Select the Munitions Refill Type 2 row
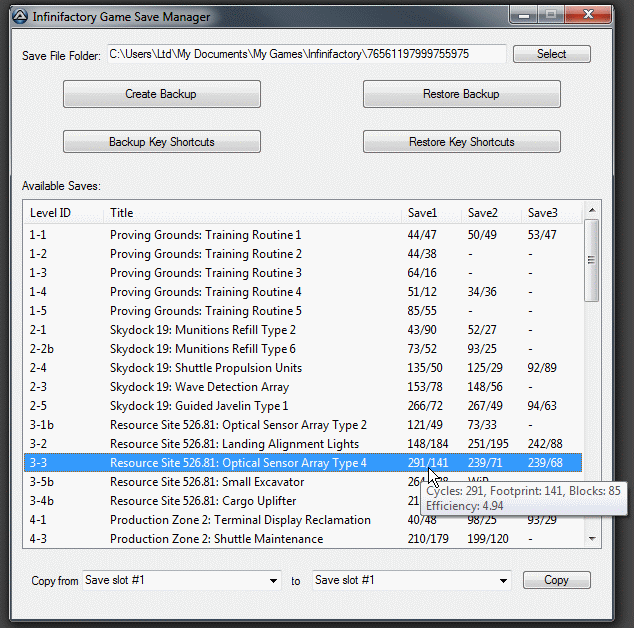 tap(303, 330)
